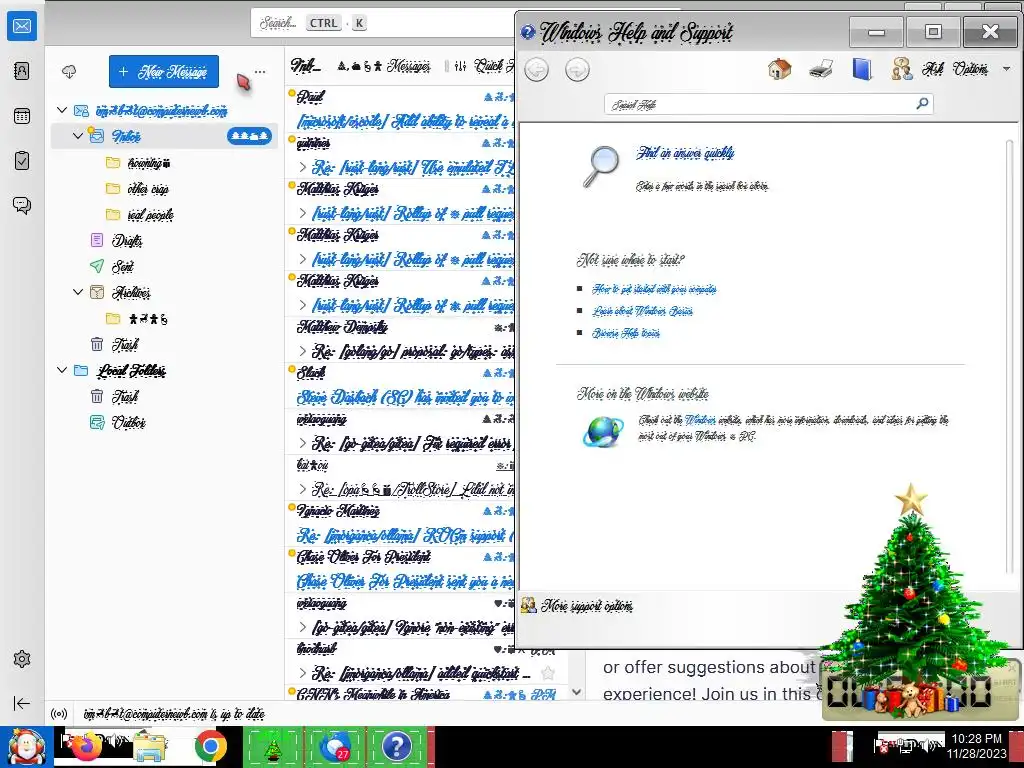The height and width of the screenshot is (768, 1024).
Task: Open the Chase Oliver For President message
Action: 401,569
